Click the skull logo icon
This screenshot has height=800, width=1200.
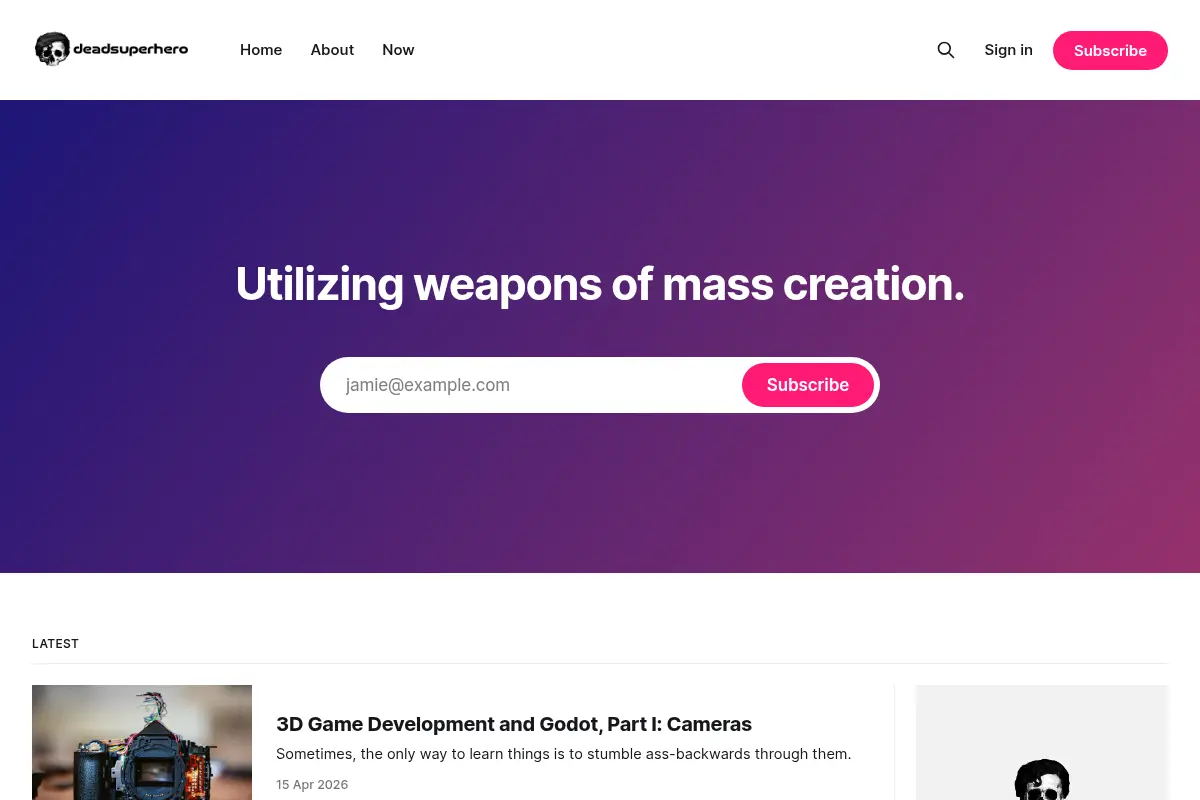coord(52,49)
